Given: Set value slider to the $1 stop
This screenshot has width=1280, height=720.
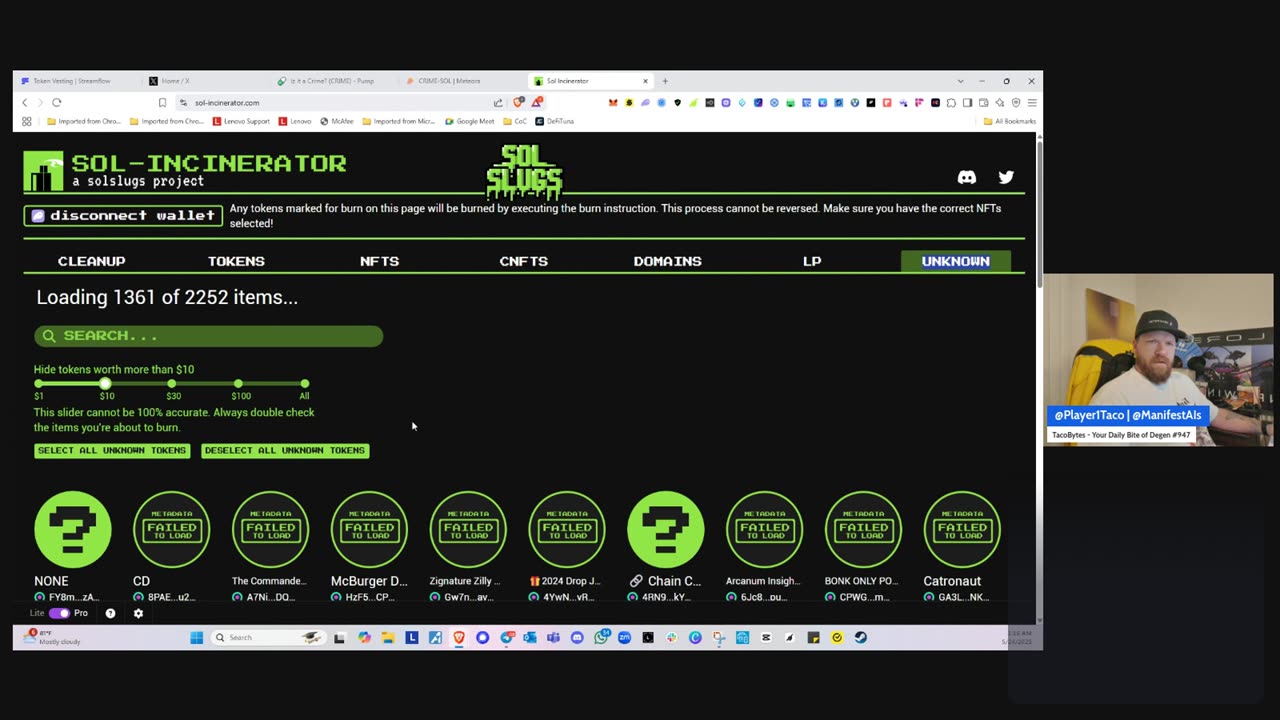Looking at the screenshot, I should (x=39, y=384).
